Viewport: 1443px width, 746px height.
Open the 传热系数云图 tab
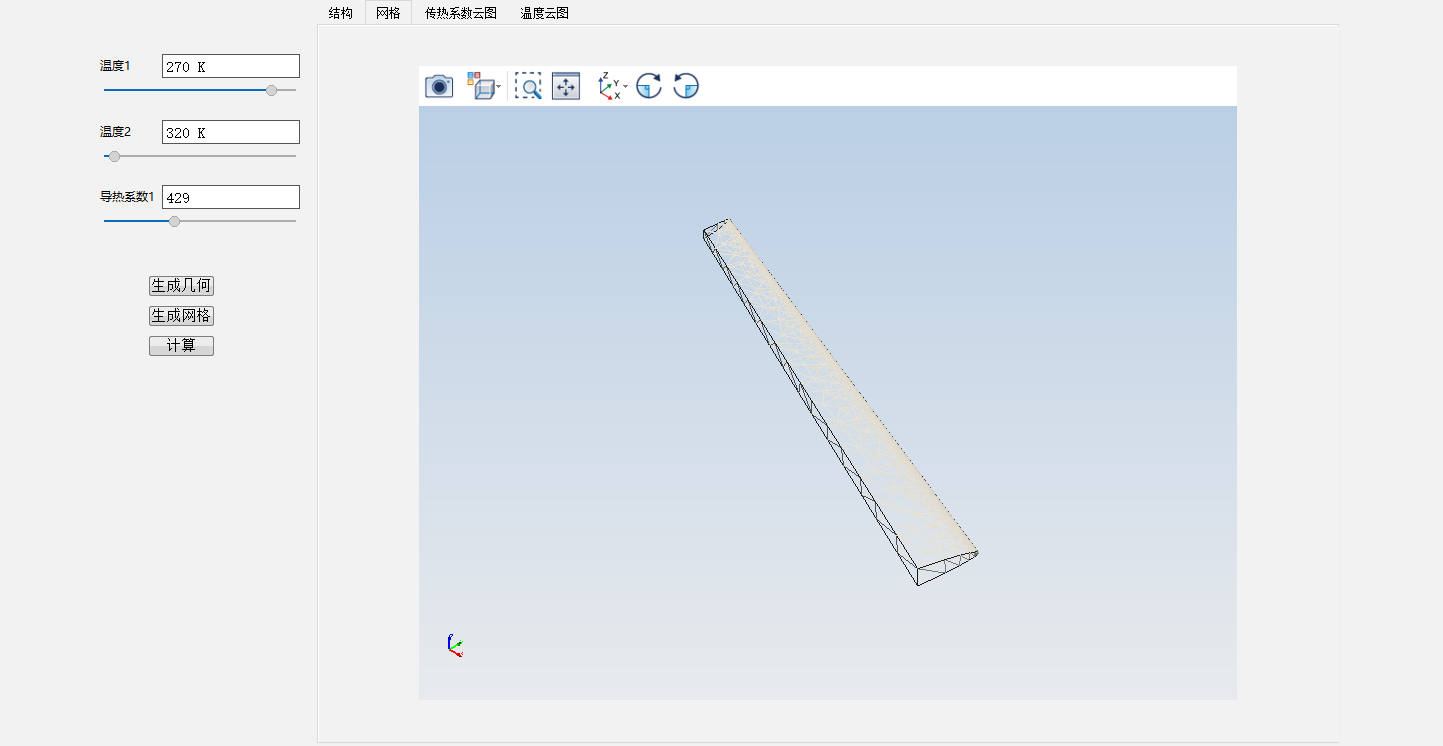point(460,13)
